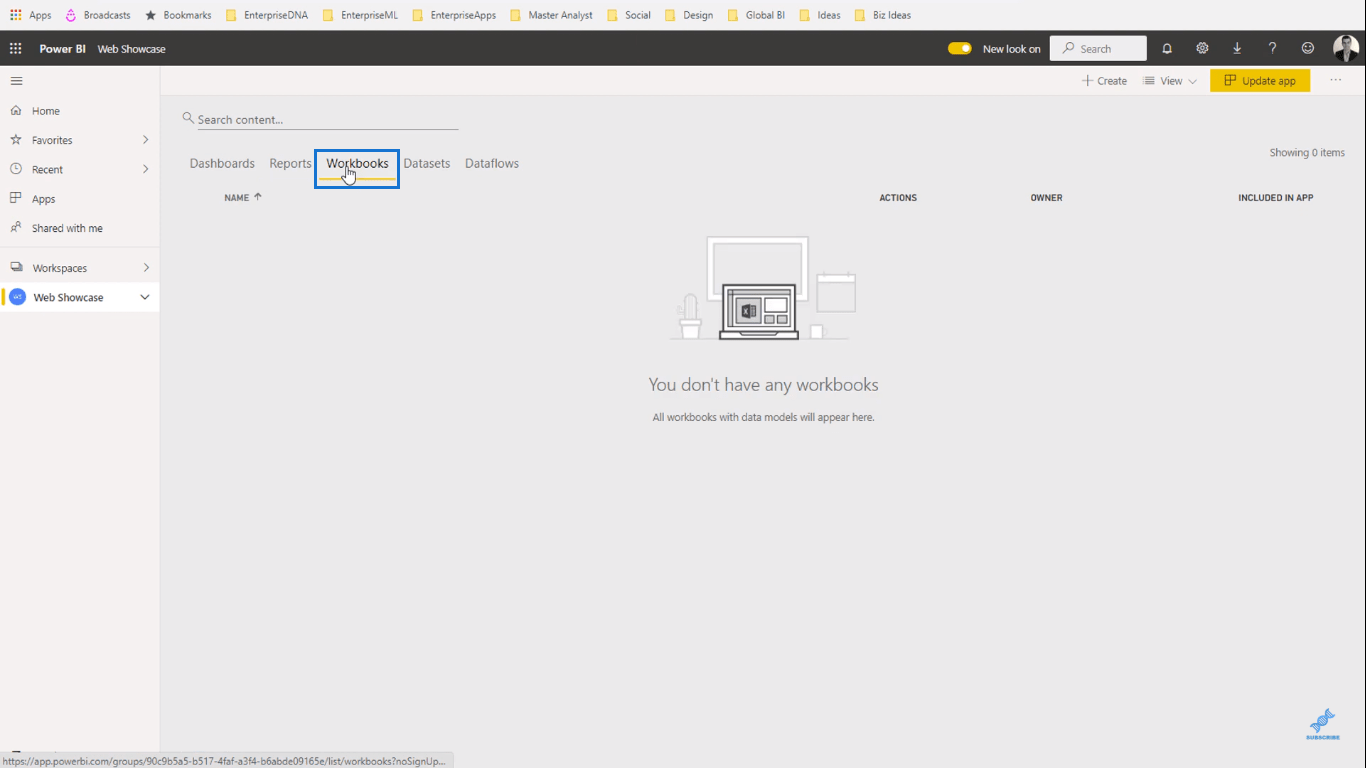Expand the Workspaces flyout chevron
This screenshot has width=1366, height=768.
[x=146, y=268]
